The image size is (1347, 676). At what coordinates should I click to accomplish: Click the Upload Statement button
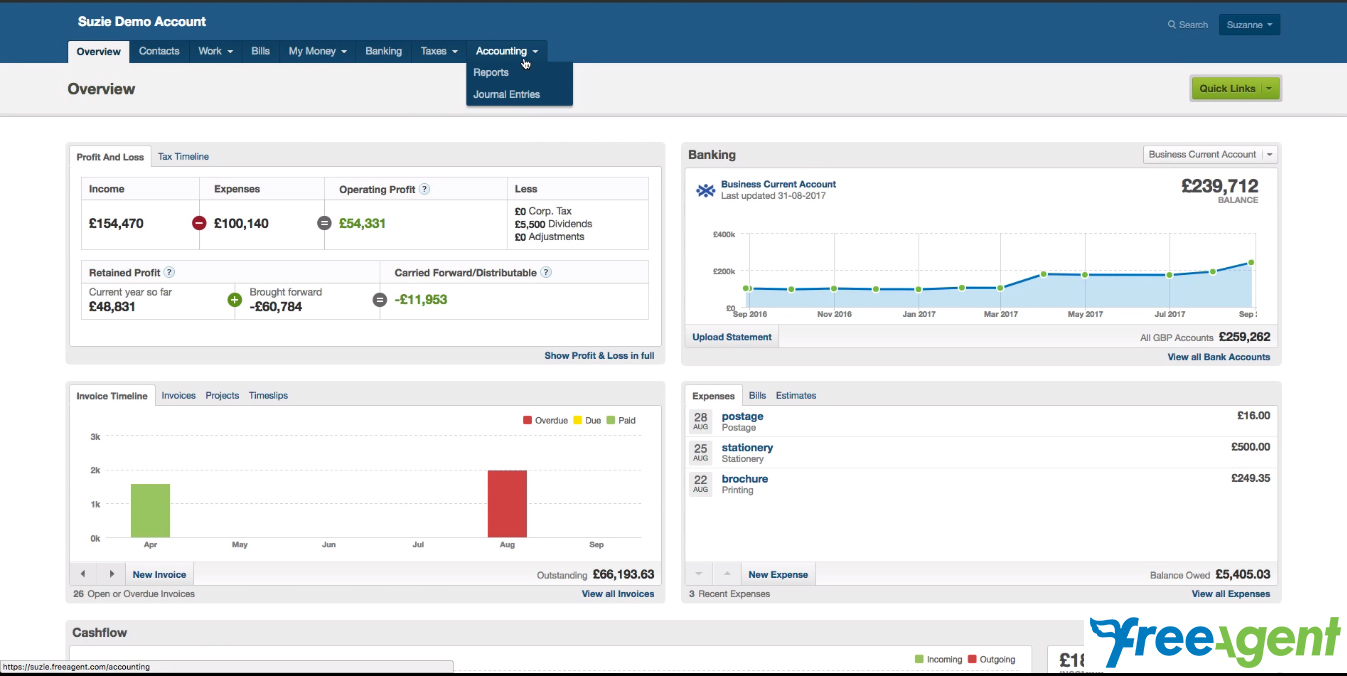[732, 337]
